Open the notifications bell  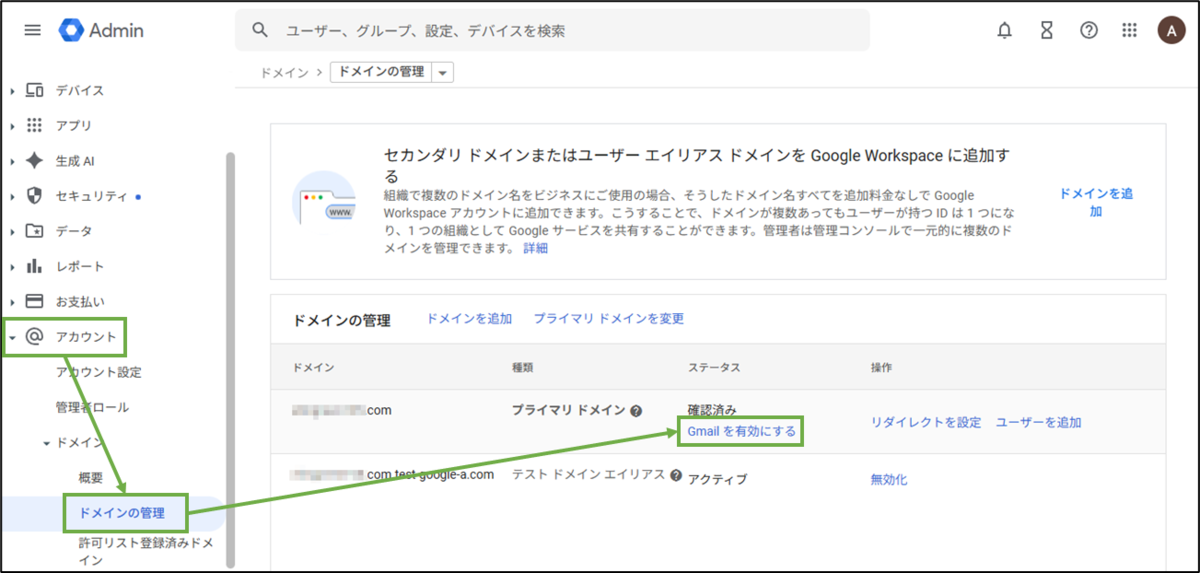1005,30
